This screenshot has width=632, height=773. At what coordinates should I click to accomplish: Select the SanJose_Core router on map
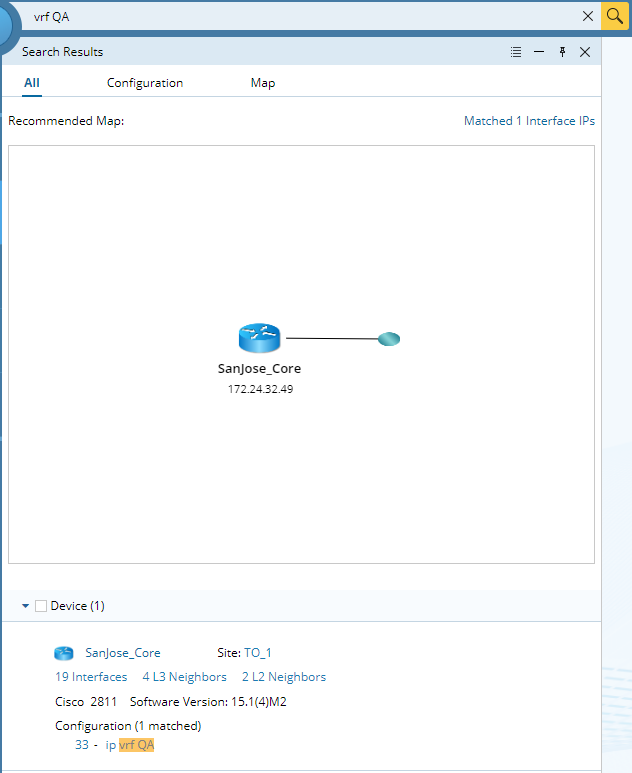pos(259,338)
